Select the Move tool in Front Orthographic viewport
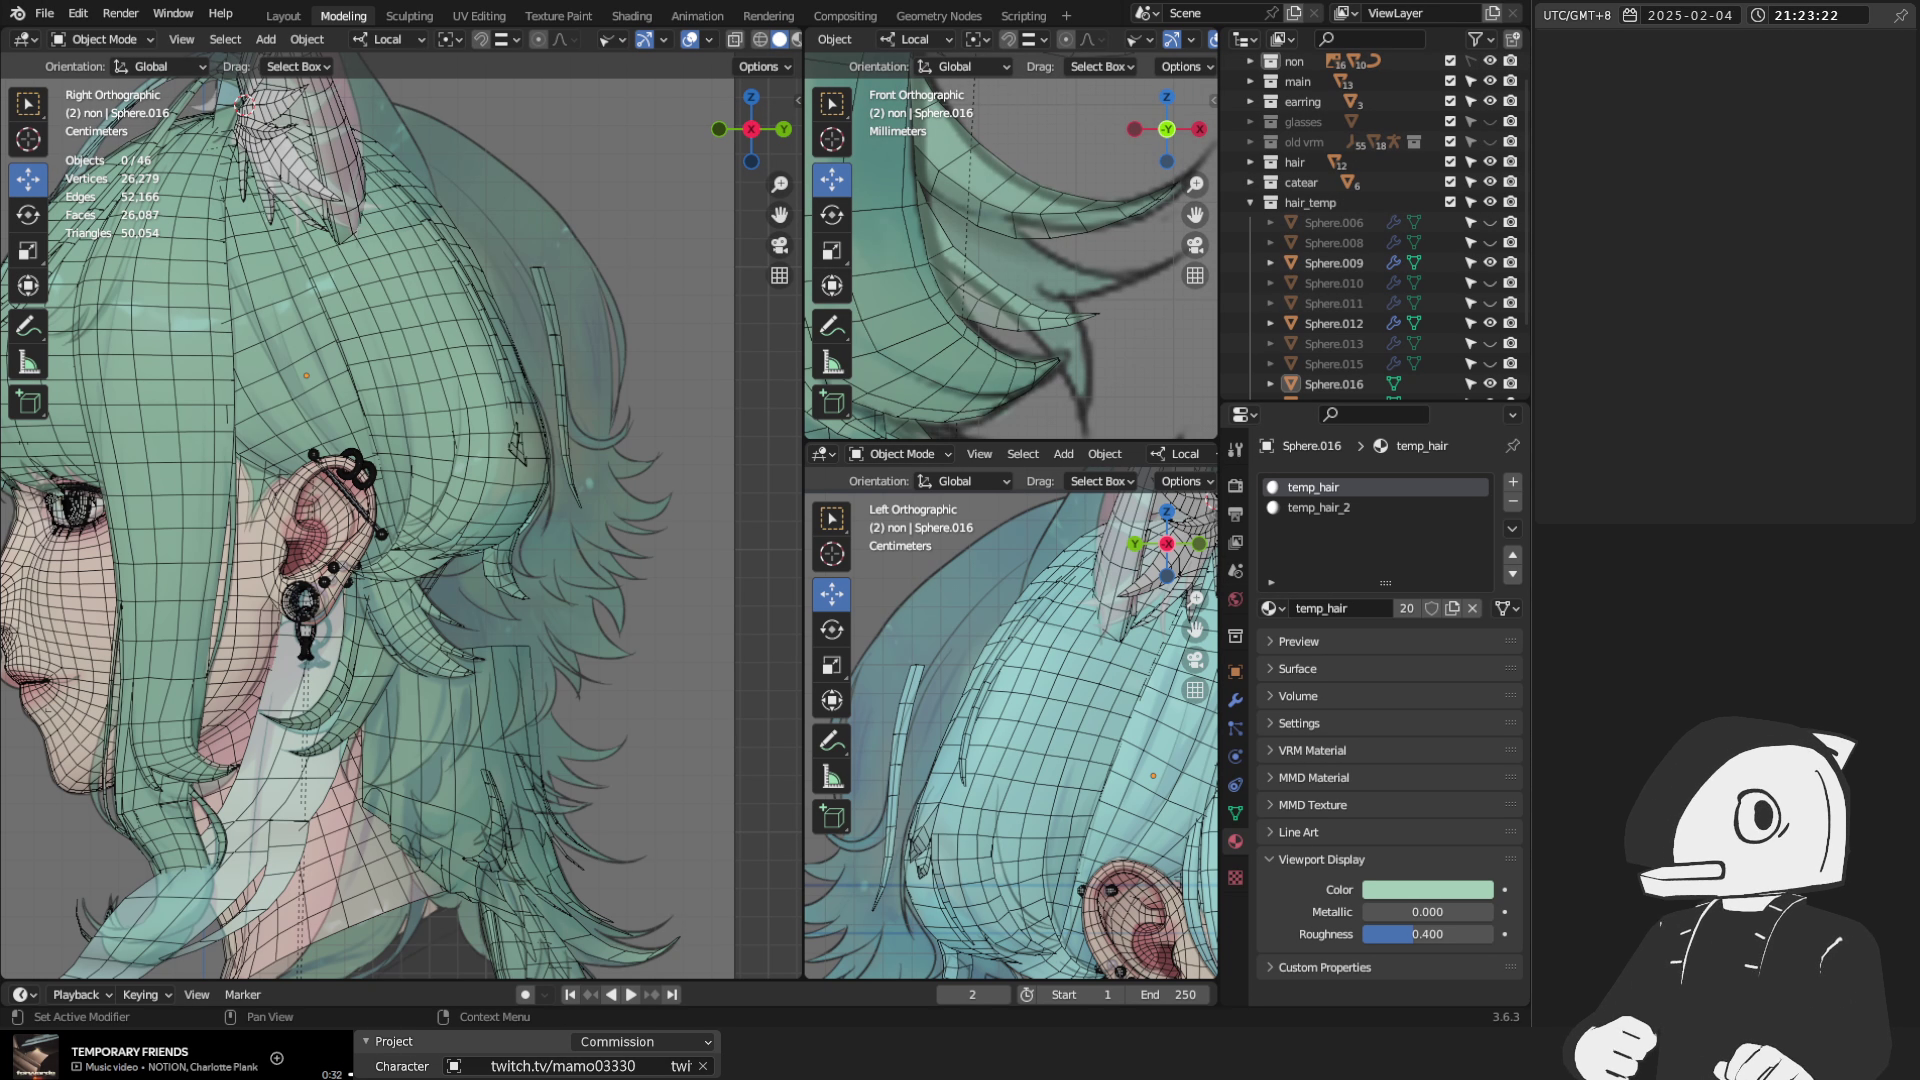The width and height of the screenshot is (1920, 1080). [x=831, y=179]
